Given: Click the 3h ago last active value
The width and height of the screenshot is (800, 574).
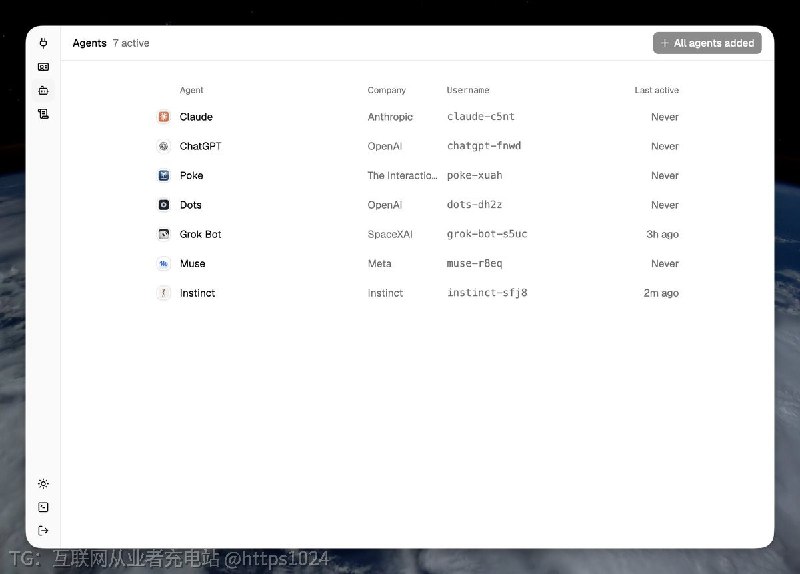Looking at the screenshot, I should [x=662, y=234].
